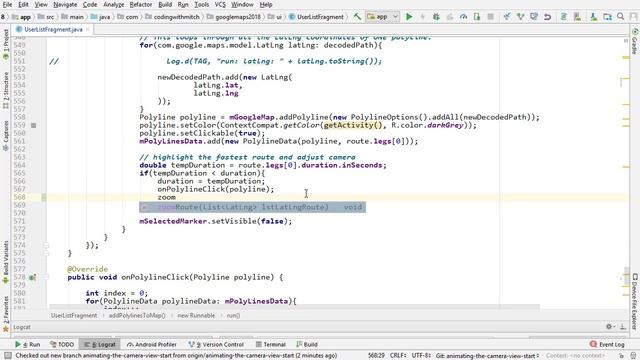The image size is (640, 360).
Task: Toggle the Captures tool window
Action: (x=6, y=136)
